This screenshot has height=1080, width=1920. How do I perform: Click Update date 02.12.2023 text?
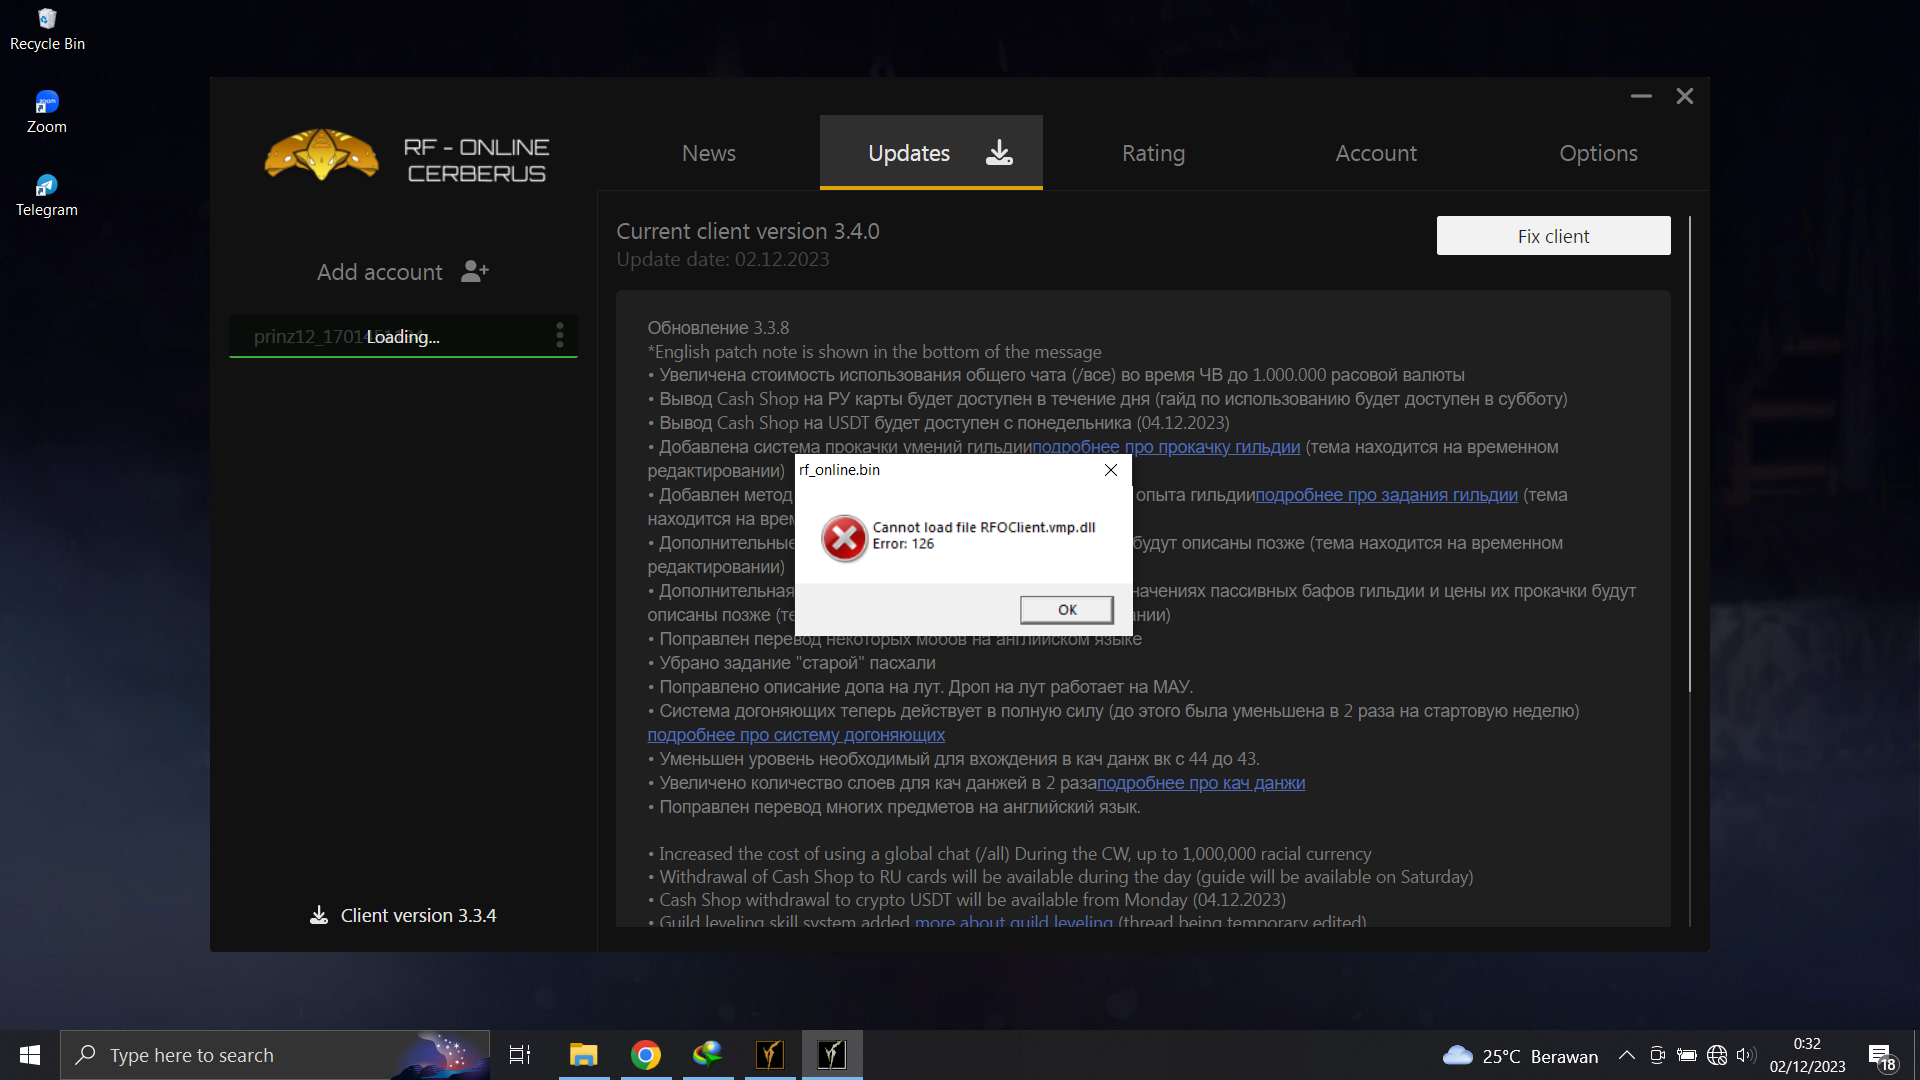click(723, 259)
